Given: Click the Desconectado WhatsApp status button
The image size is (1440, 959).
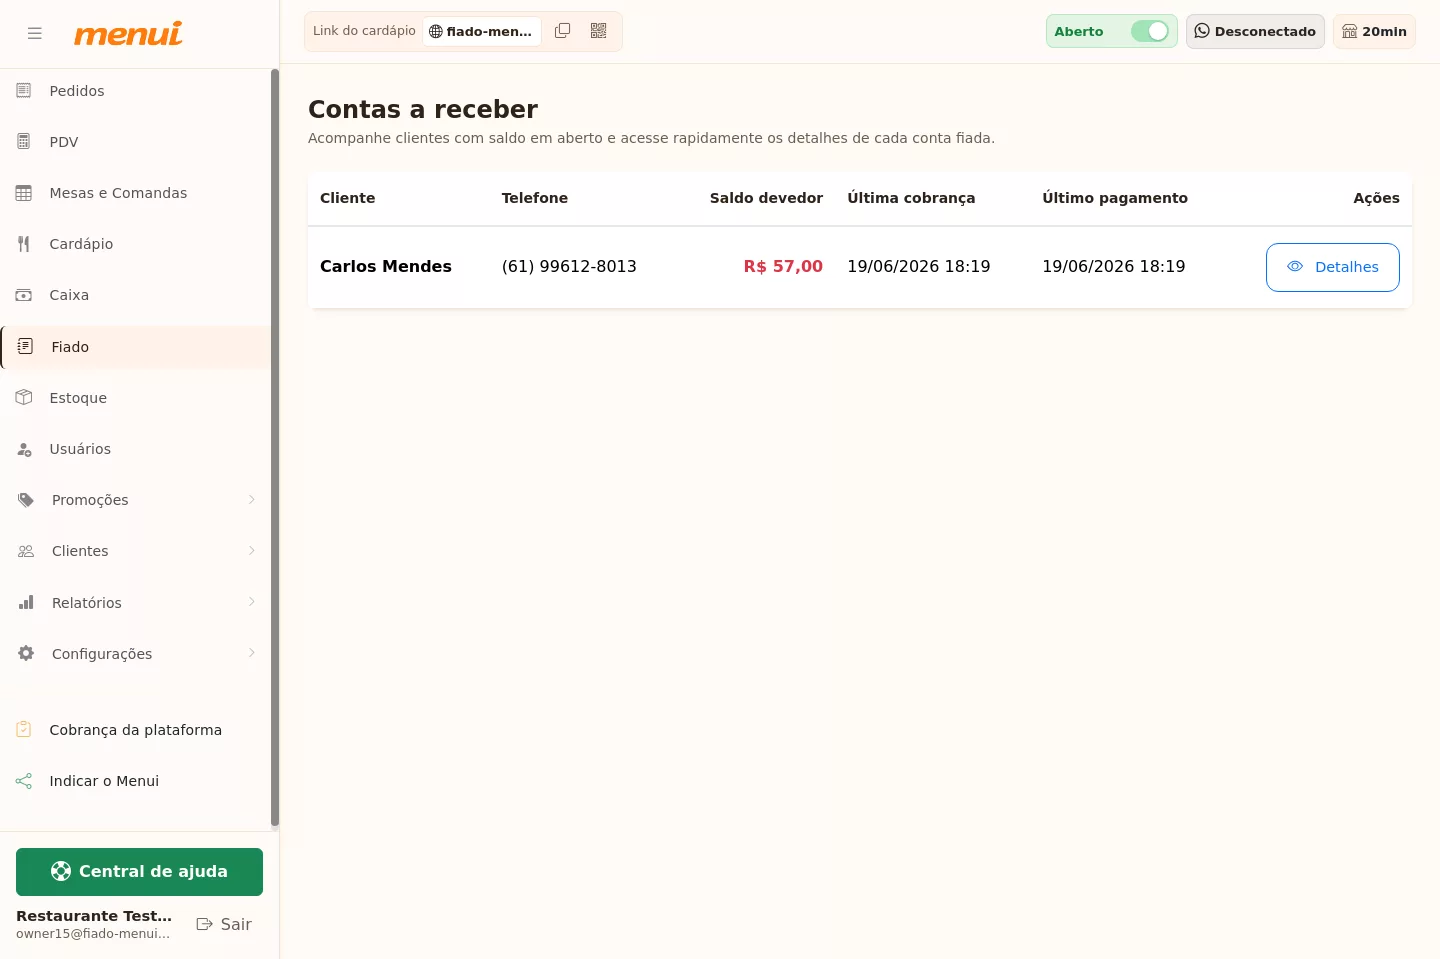Looking at the screenshot, I should (1255, 31).
